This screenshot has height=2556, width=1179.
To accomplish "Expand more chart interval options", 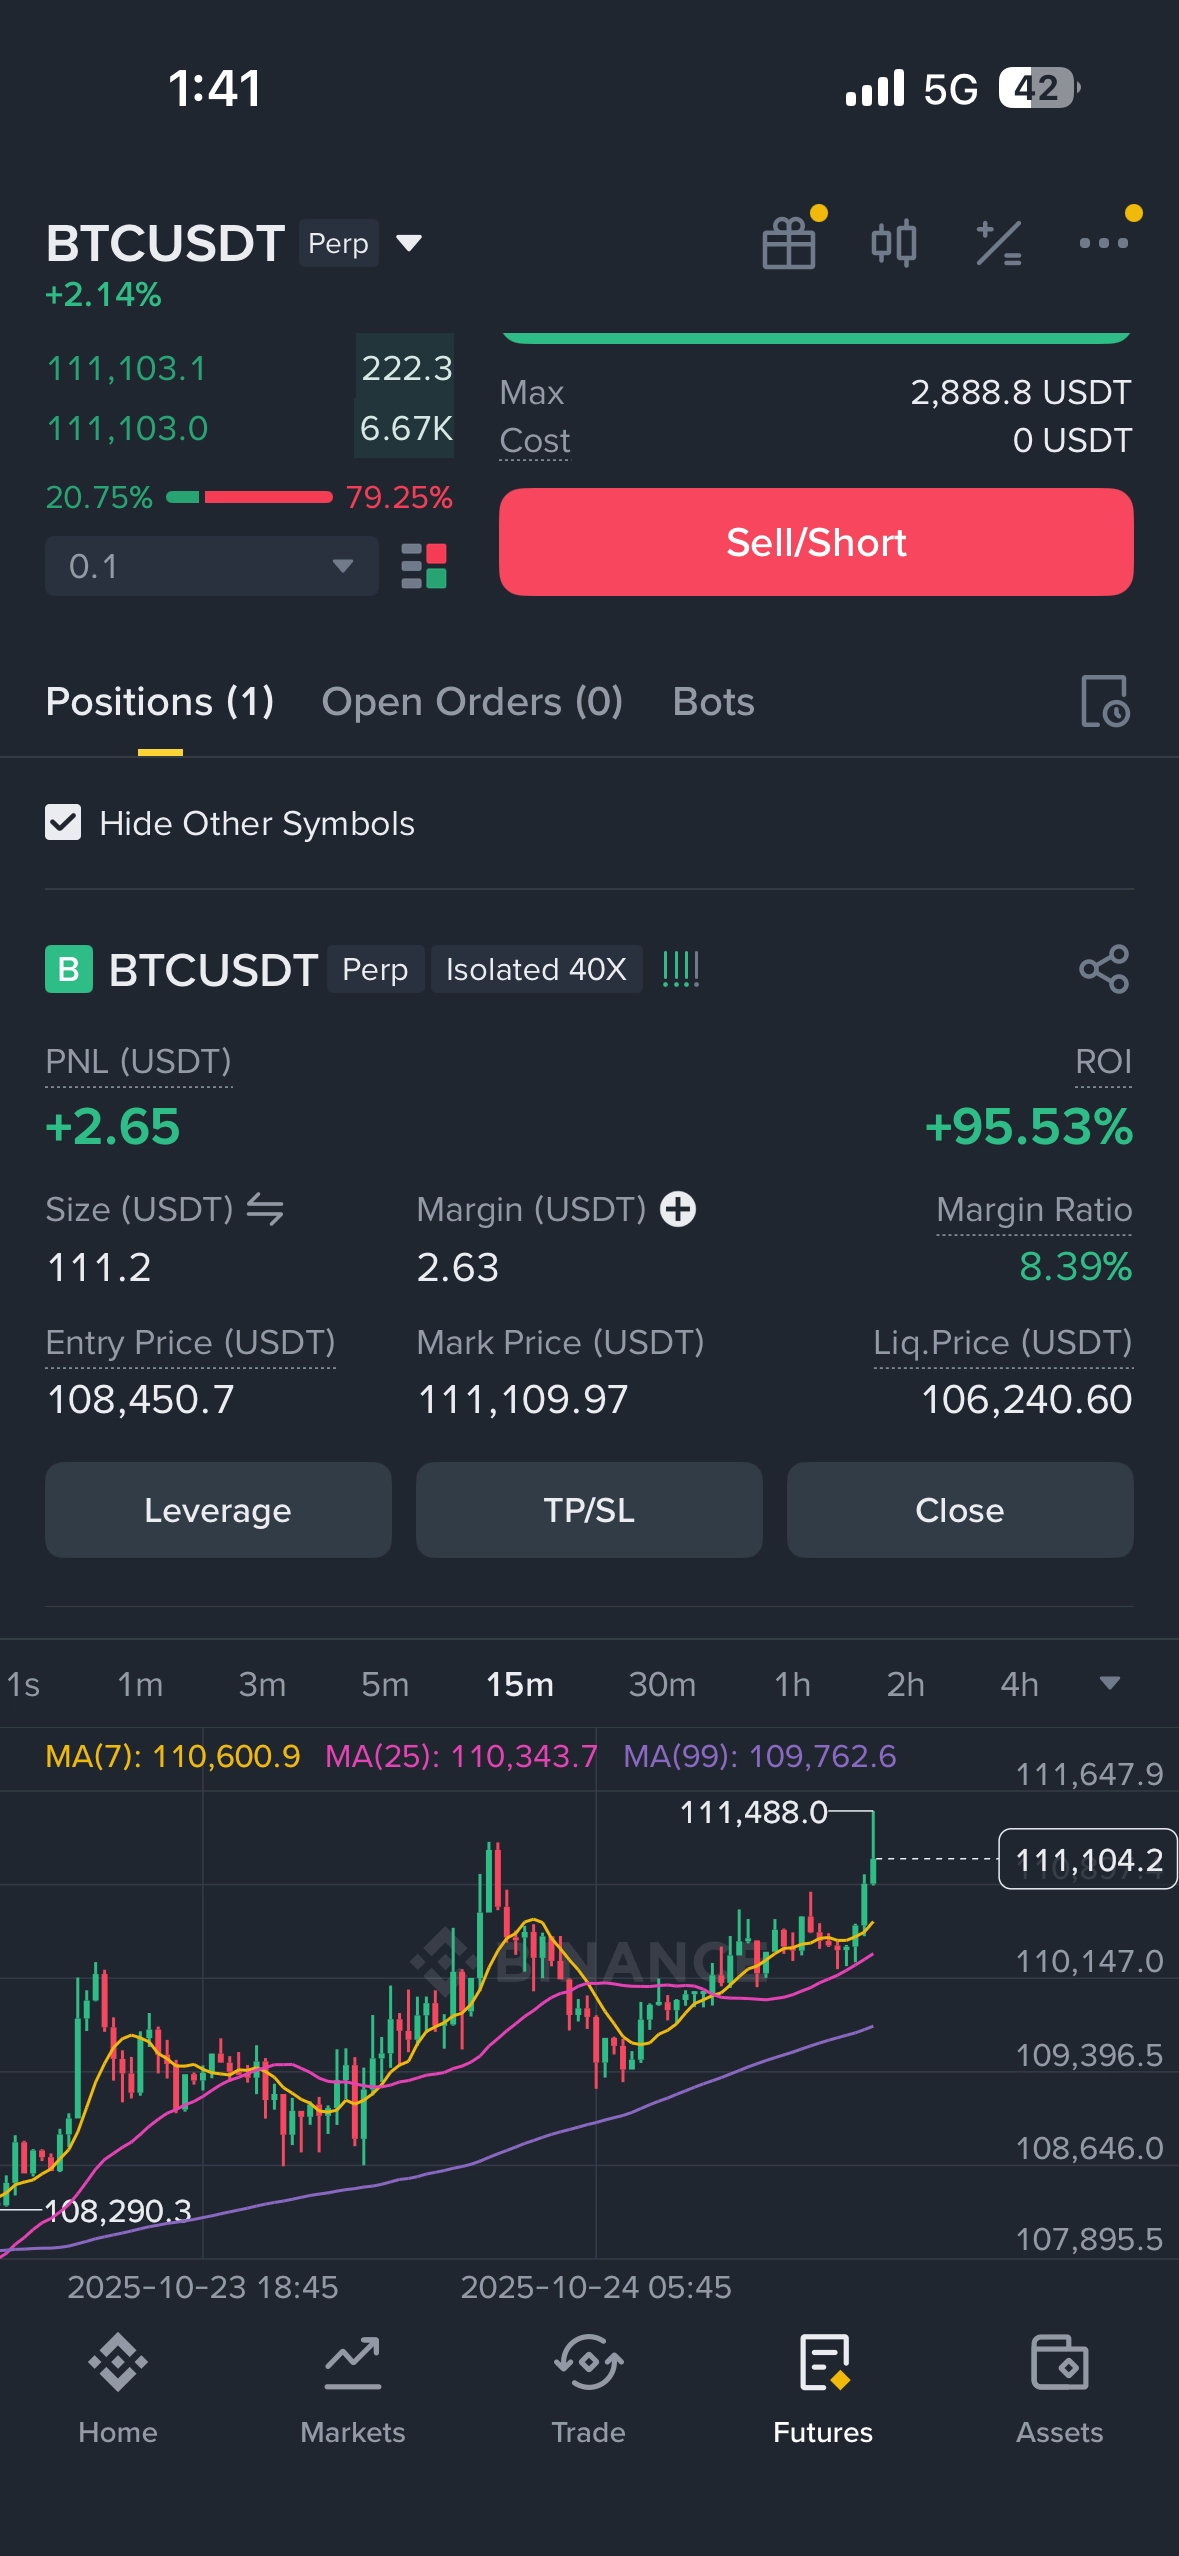I will tap(1109, 1684).
